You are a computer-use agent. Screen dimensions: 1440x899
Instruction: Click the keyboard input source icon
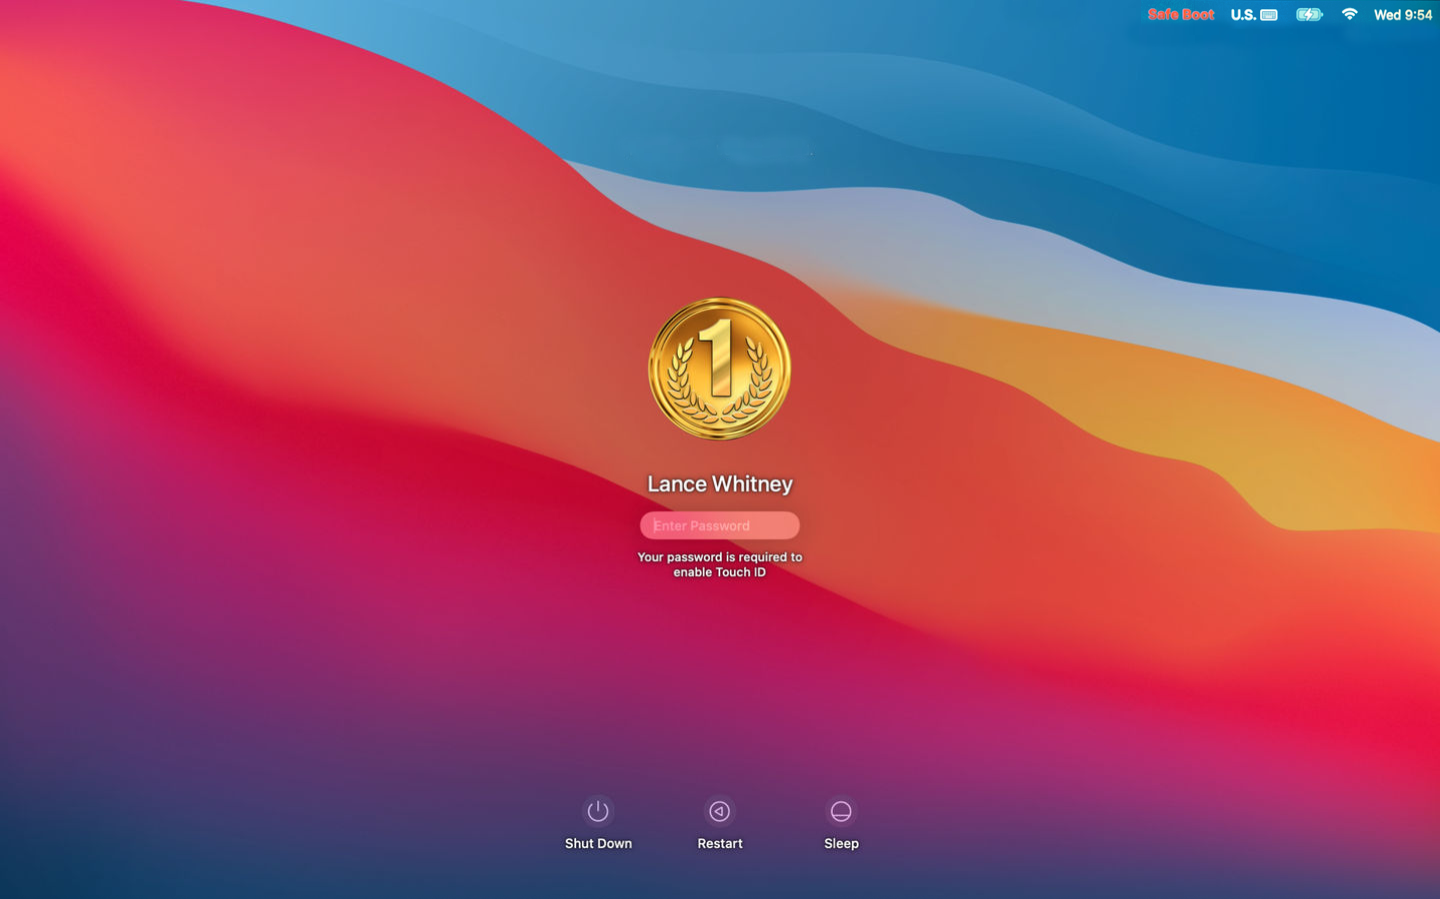(x=1269, y=15)
